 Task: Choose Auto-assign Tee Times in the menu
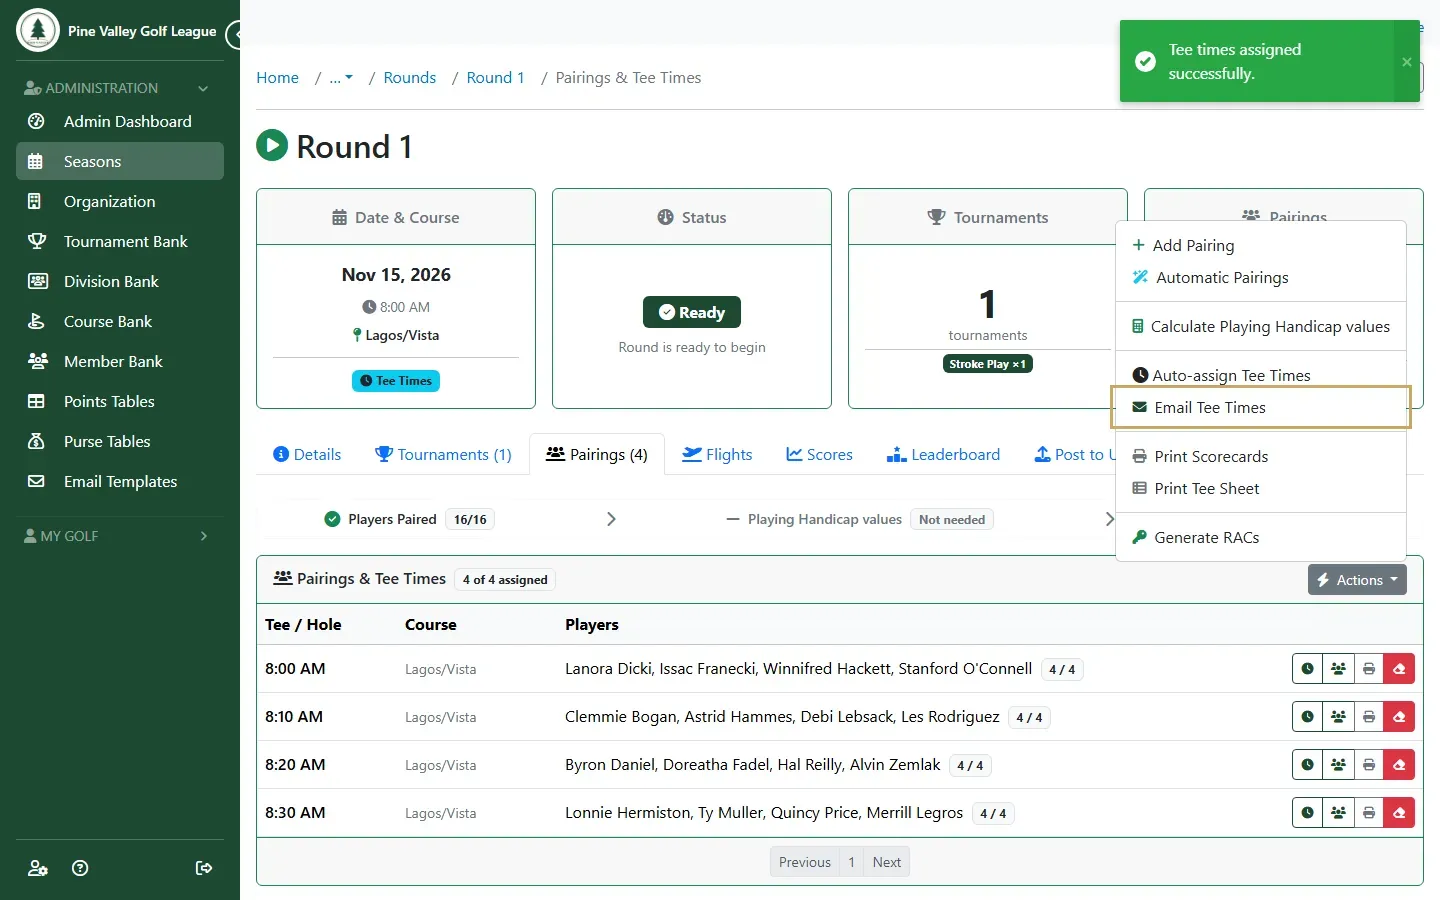point(1261,376)
